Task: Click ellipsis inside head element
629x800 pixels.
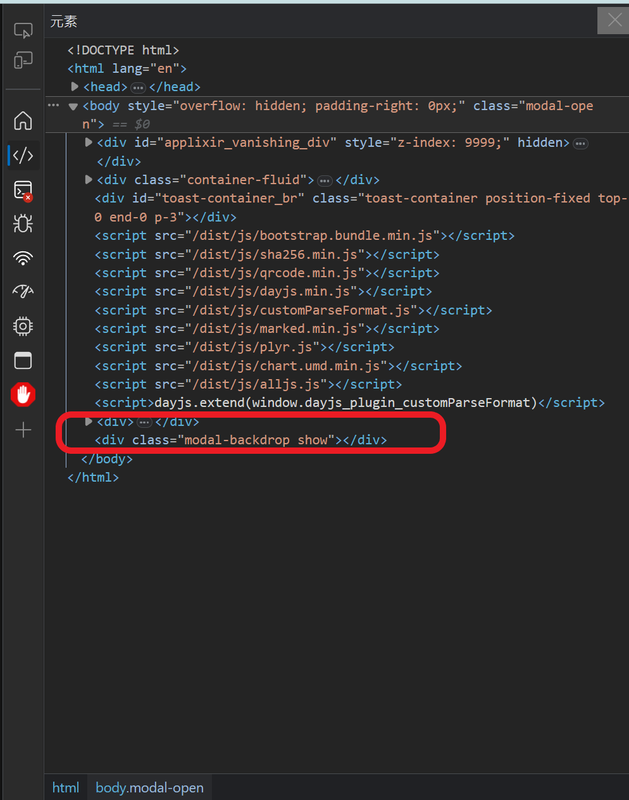Action: coord(138,88)
